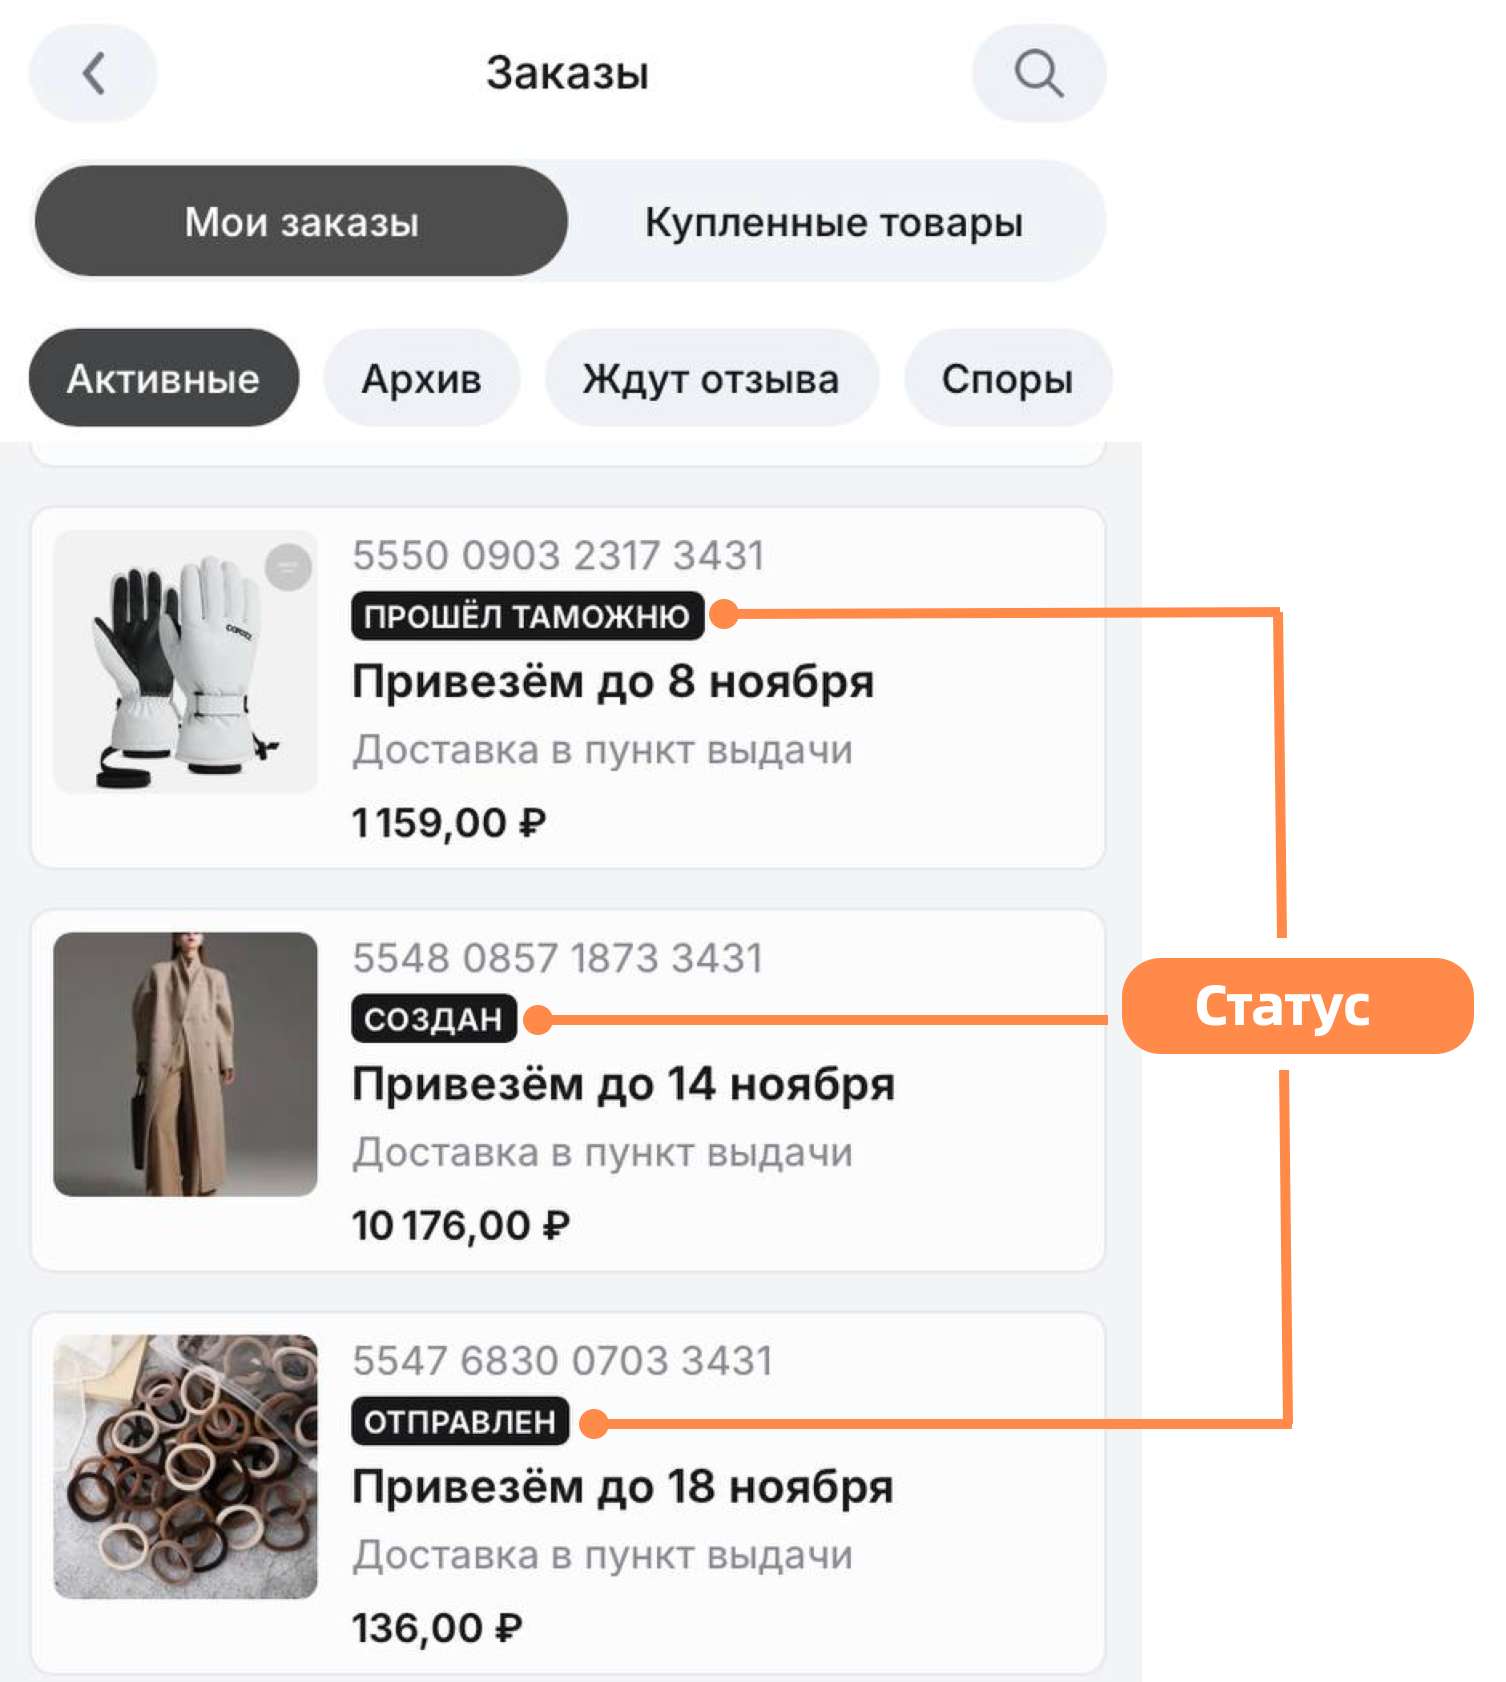The height and width of the screenshot is (1682, 1506).
Task: Tap the ПРОШЁЛ ТАМОЖНЮ status badge
Action: 528,616
